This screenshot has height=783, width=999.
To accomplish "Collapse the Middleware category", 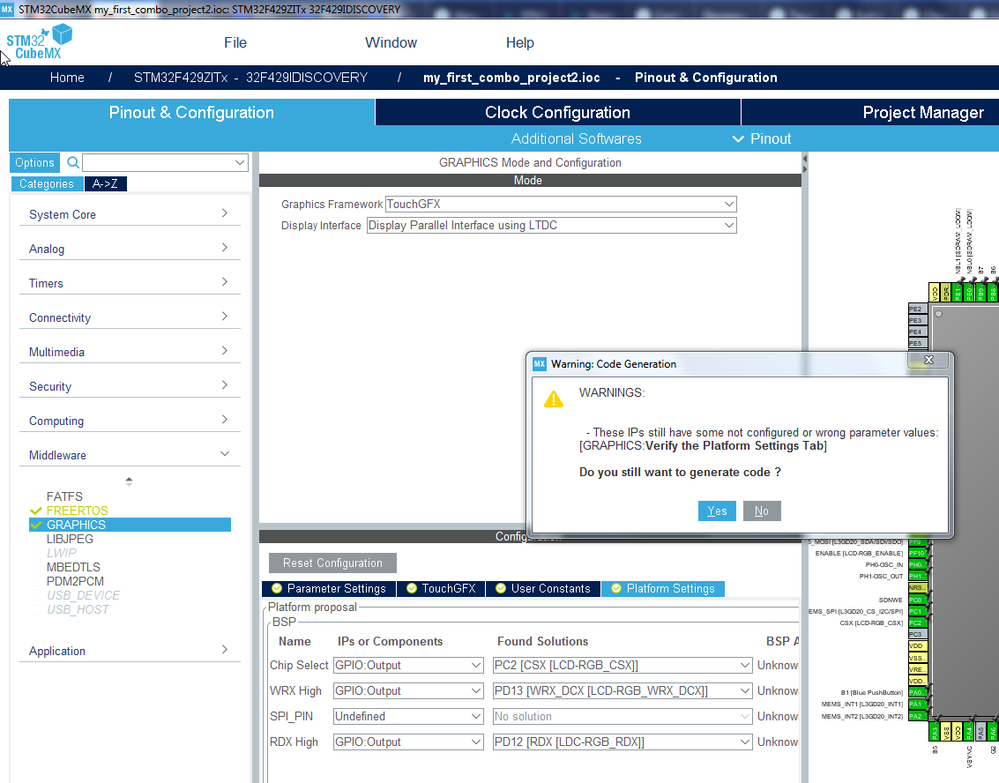I will [129, 456].
